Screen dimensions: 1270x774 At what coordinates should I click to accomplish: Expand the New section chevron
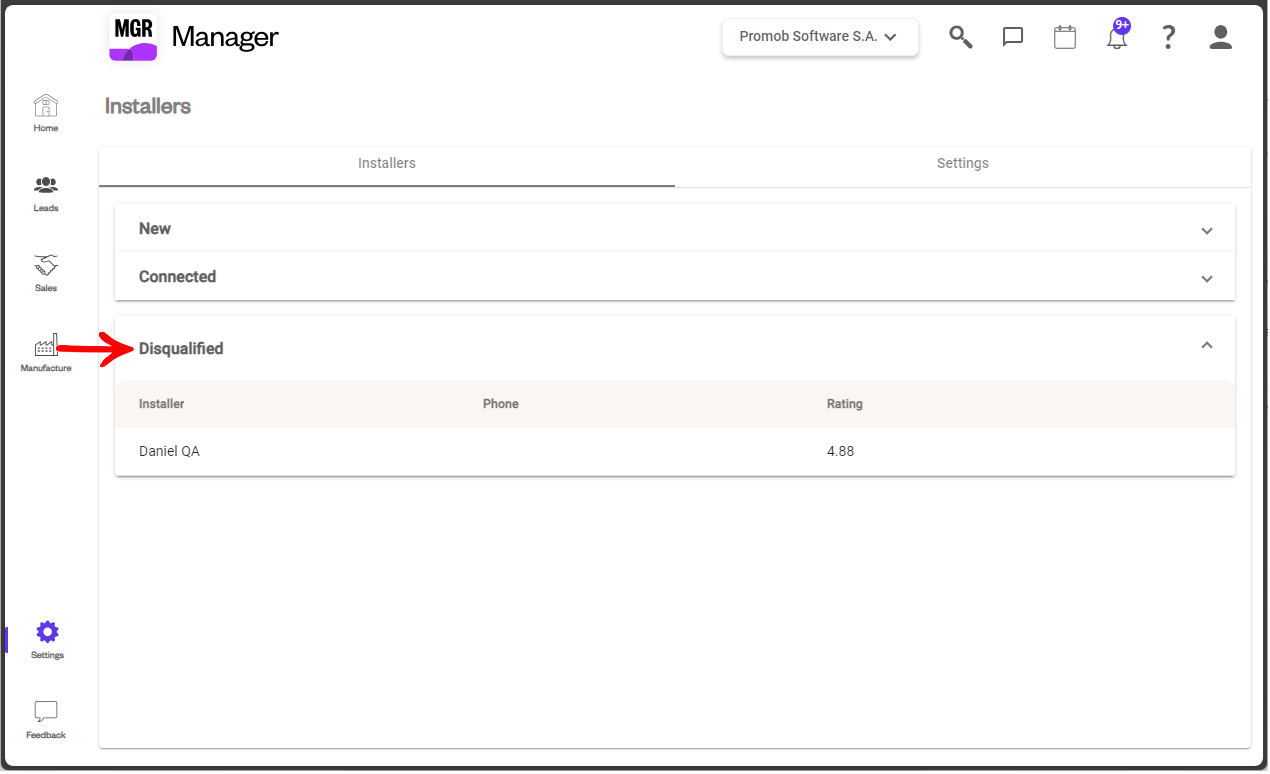point(1207,231)
